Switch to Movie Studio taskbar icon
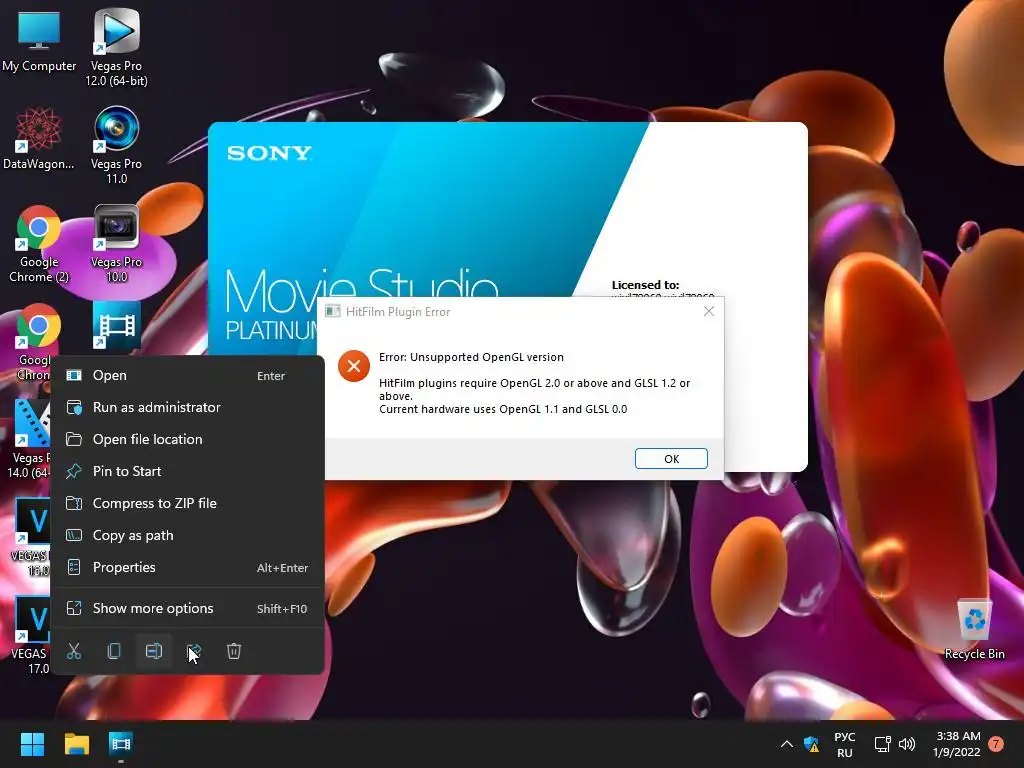This screenshot has height=768, width=1024. click(121, 744)
